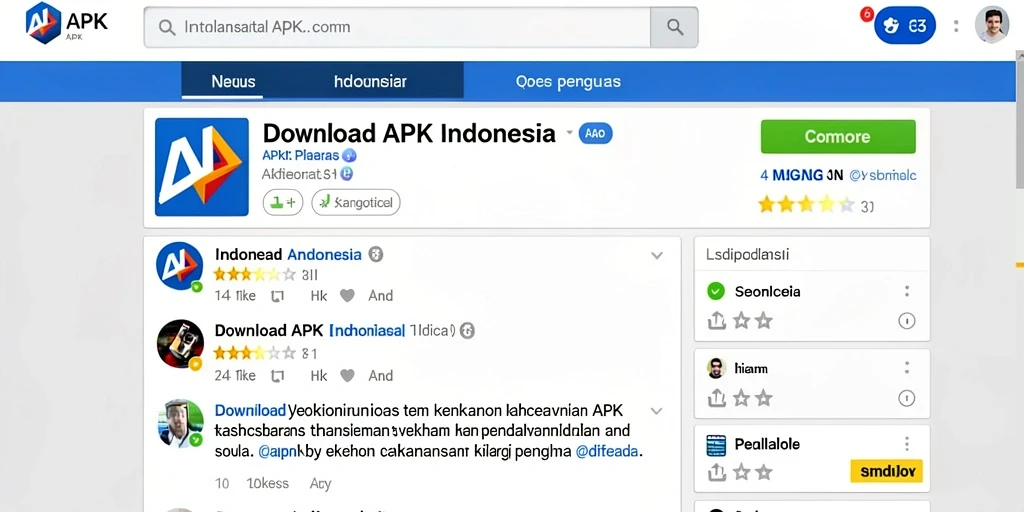
Task: Click the Peallalole list icon
Action: pos(716,445)
